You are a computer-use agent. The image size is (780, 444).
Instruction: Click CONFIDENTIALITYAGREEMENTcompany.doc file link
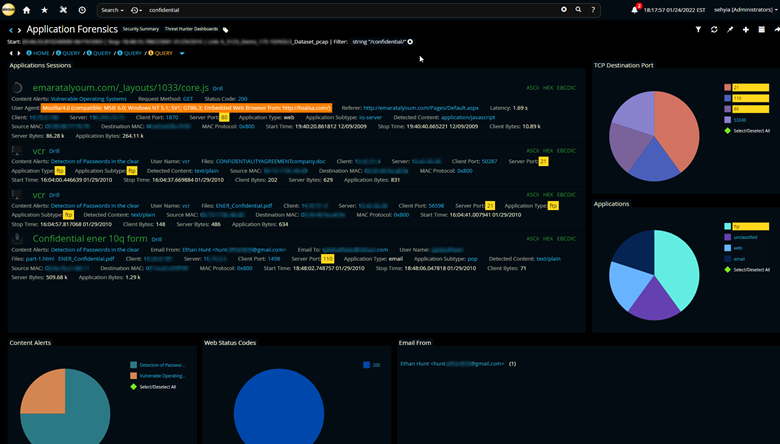tap(271, 162)
